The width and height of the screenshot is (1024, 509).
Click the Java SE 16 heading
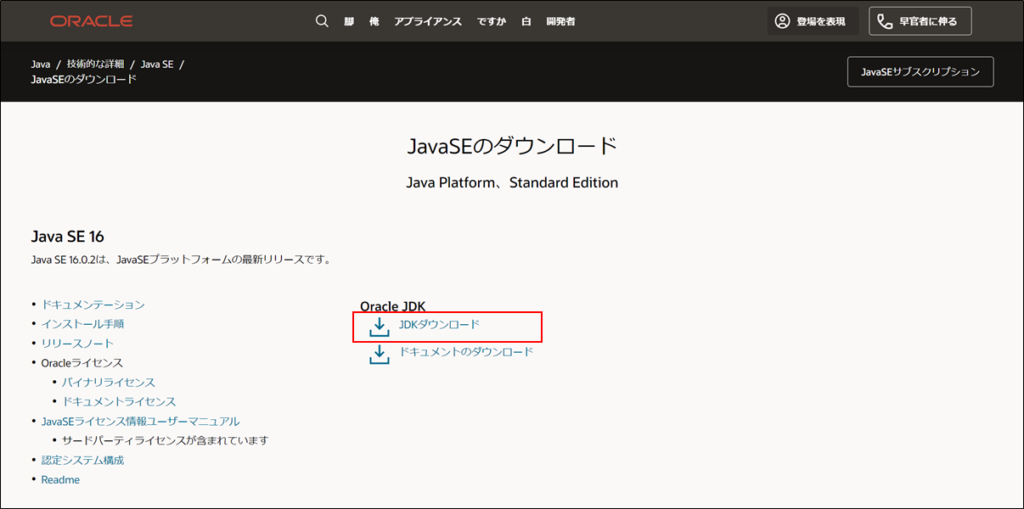[68, 237]
